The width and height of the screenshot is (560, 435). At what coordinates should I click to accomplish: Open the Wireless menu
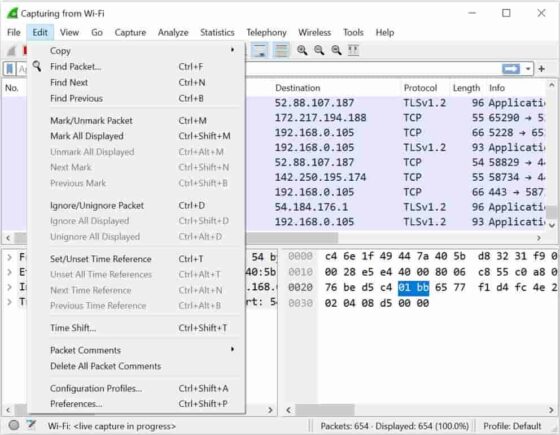tap(315, 32)
